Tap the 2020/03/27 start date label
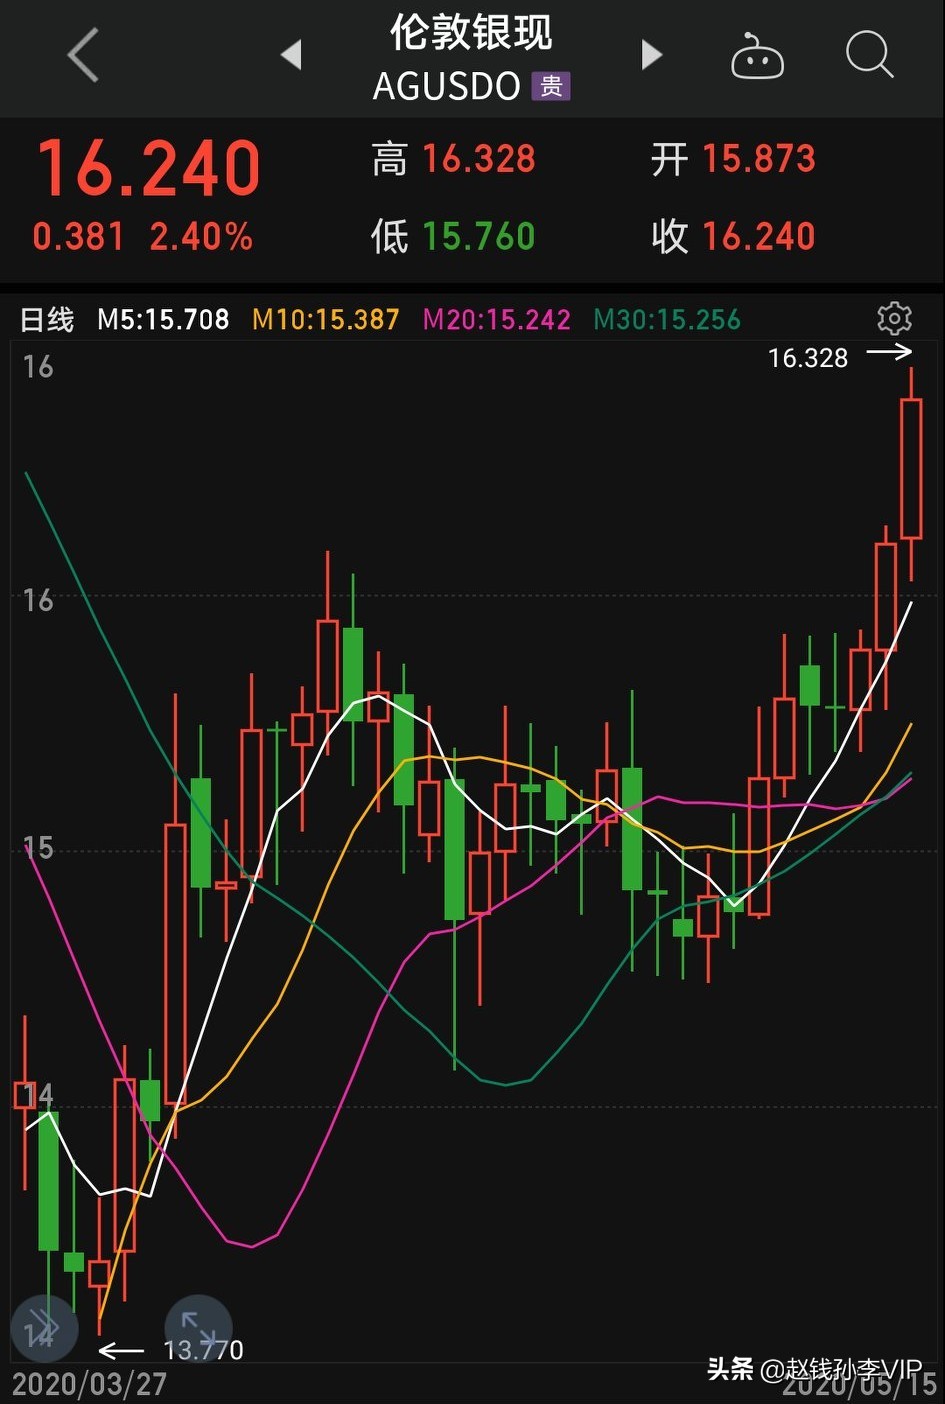Screen dimensions: 945x1404 point(89,1384)
